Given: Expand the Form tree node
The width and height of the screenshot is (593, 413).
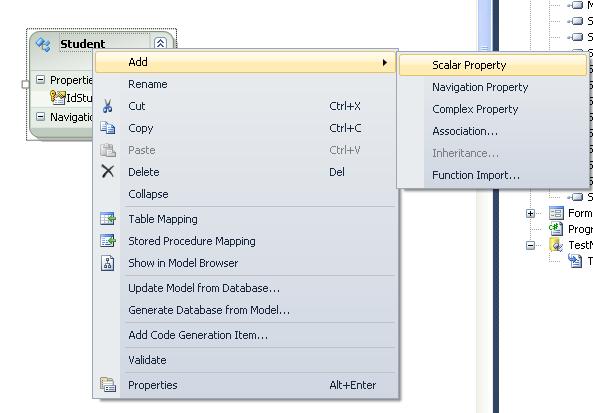Looking at the screenshot, I should (530, 214).
